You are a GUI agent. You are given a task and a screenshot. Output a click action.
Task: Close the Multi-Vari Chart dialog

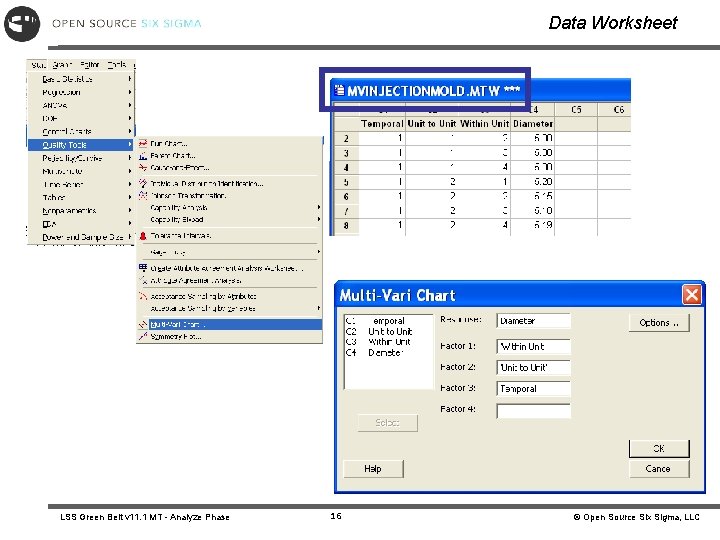pos(692,295)
